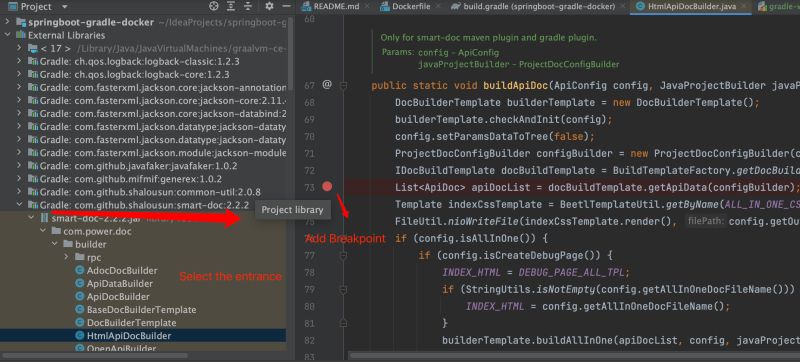The image size is (800, 362).
Task: Click the JDK 17 folder icon
Action: (x=33, y=48)
